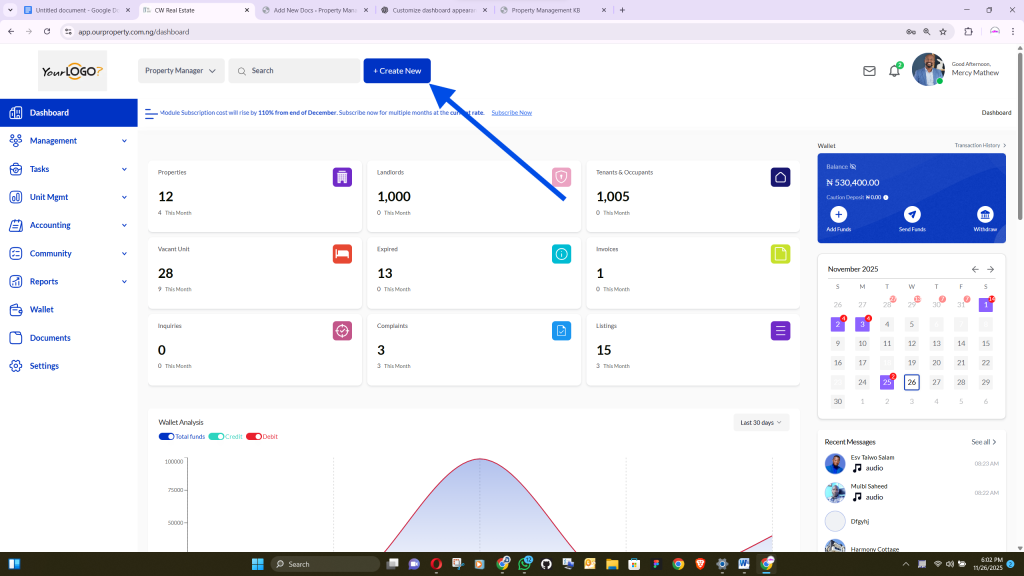Click the Add Funds plus icon

[x=838, y=214]
